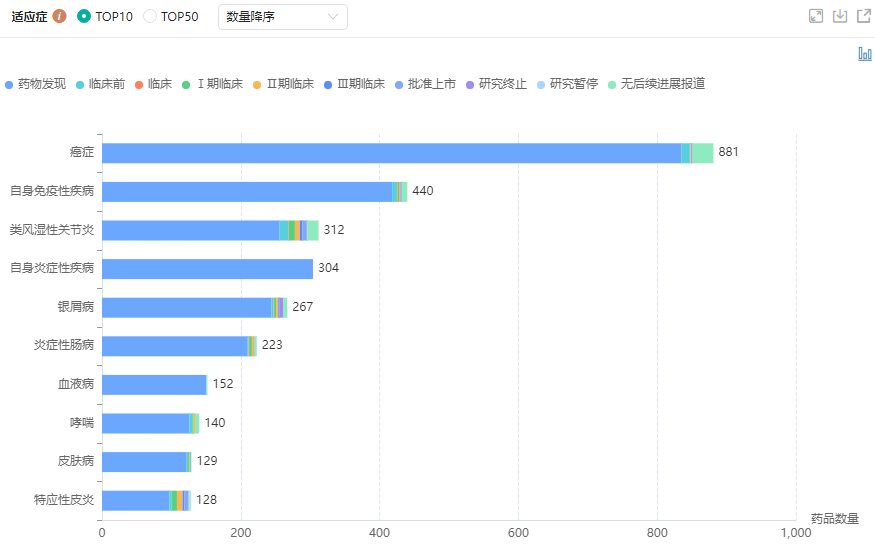
Task: Click the info icon beside 适应症
Action: pos(60,17)
